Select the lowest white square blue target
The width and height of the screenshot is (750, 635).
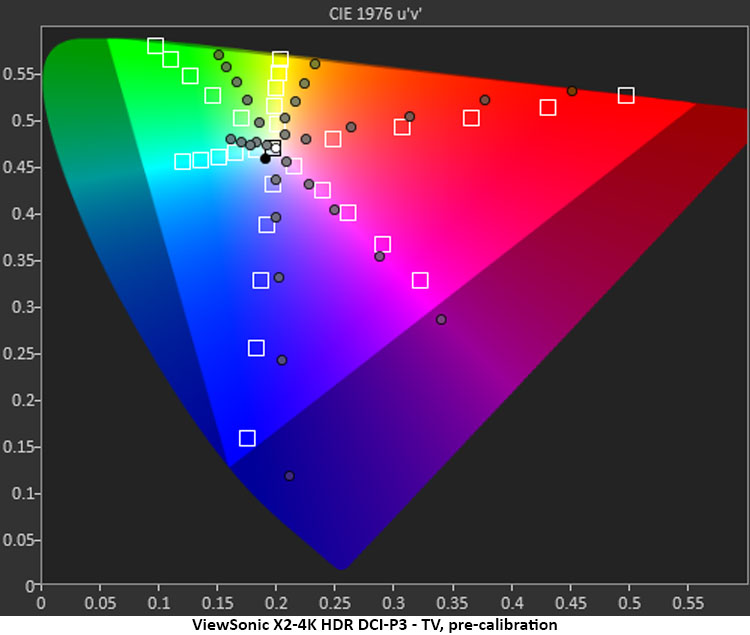[x=247, y=438]
